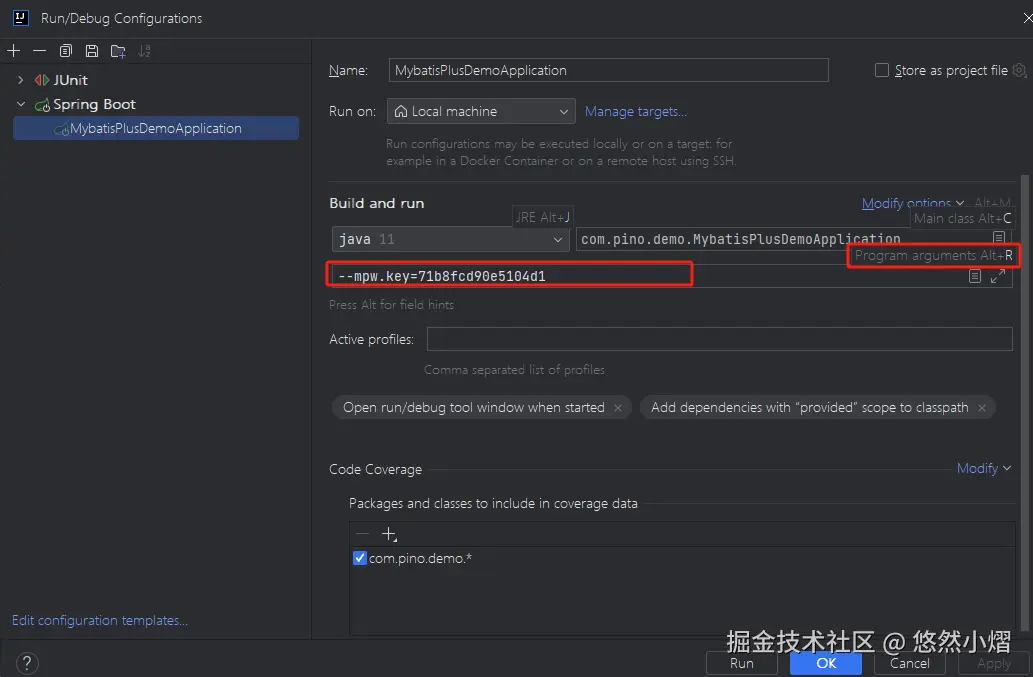The width and height of the screenshot is (1033, 677).
Task: Sort configurations alphabetically
Action: 144,51
